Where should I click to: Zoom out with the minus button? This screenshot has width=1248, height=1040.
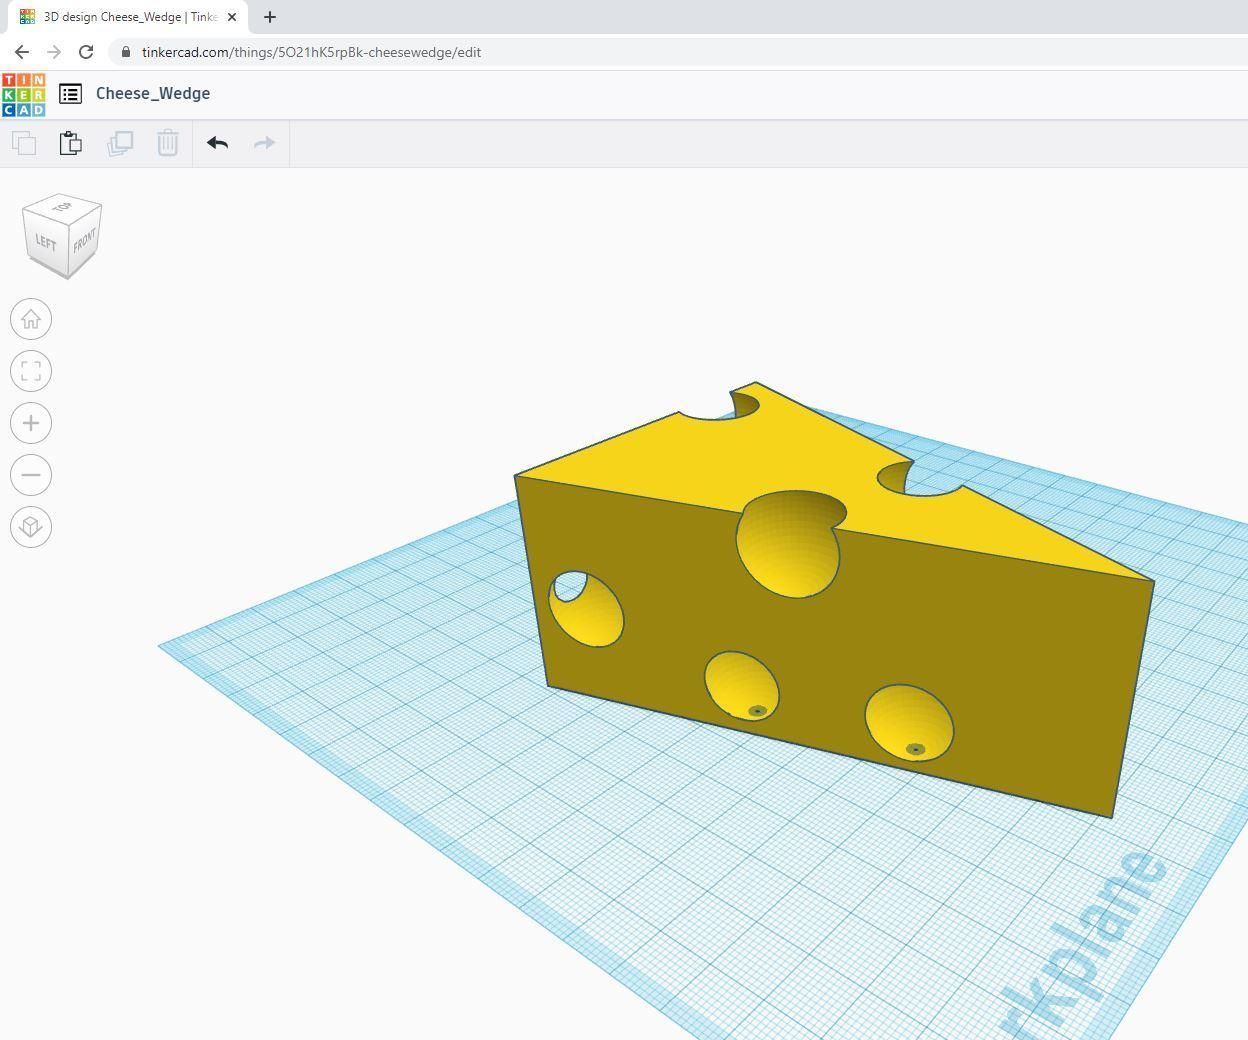pyautogui.click(x=31, y=475)
